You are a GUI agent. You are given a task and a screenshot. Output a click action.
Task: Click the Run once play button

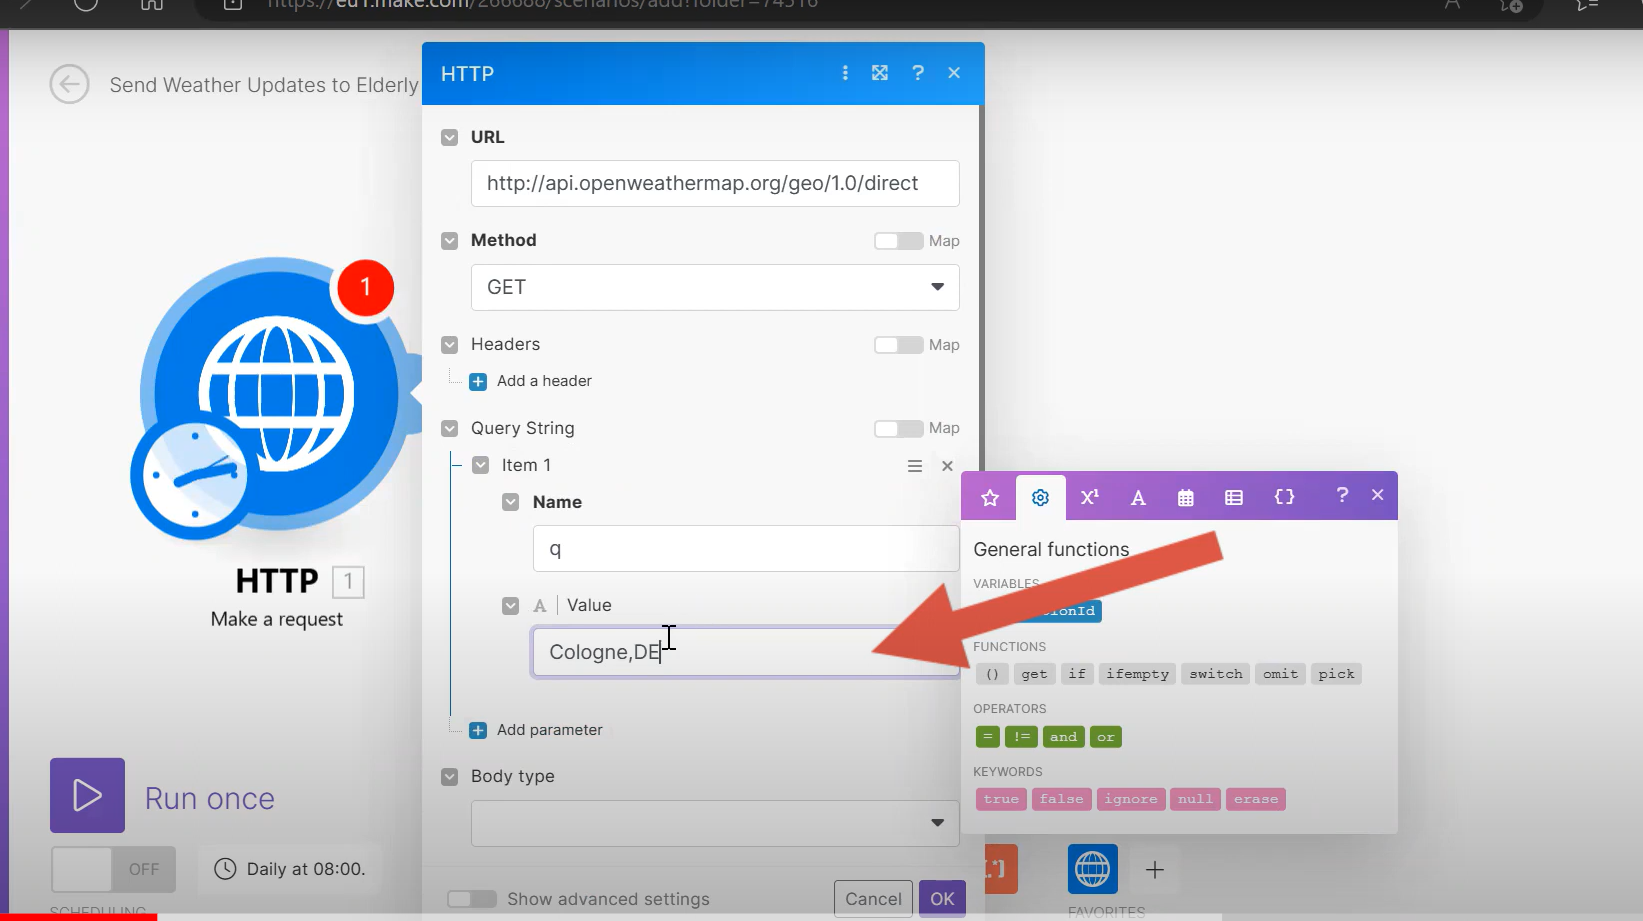point(87,796)
